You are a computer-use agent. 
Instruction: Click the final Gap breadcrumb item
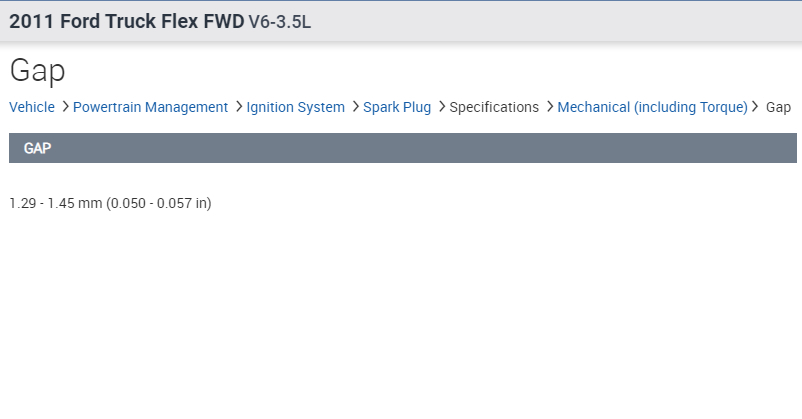778,107
